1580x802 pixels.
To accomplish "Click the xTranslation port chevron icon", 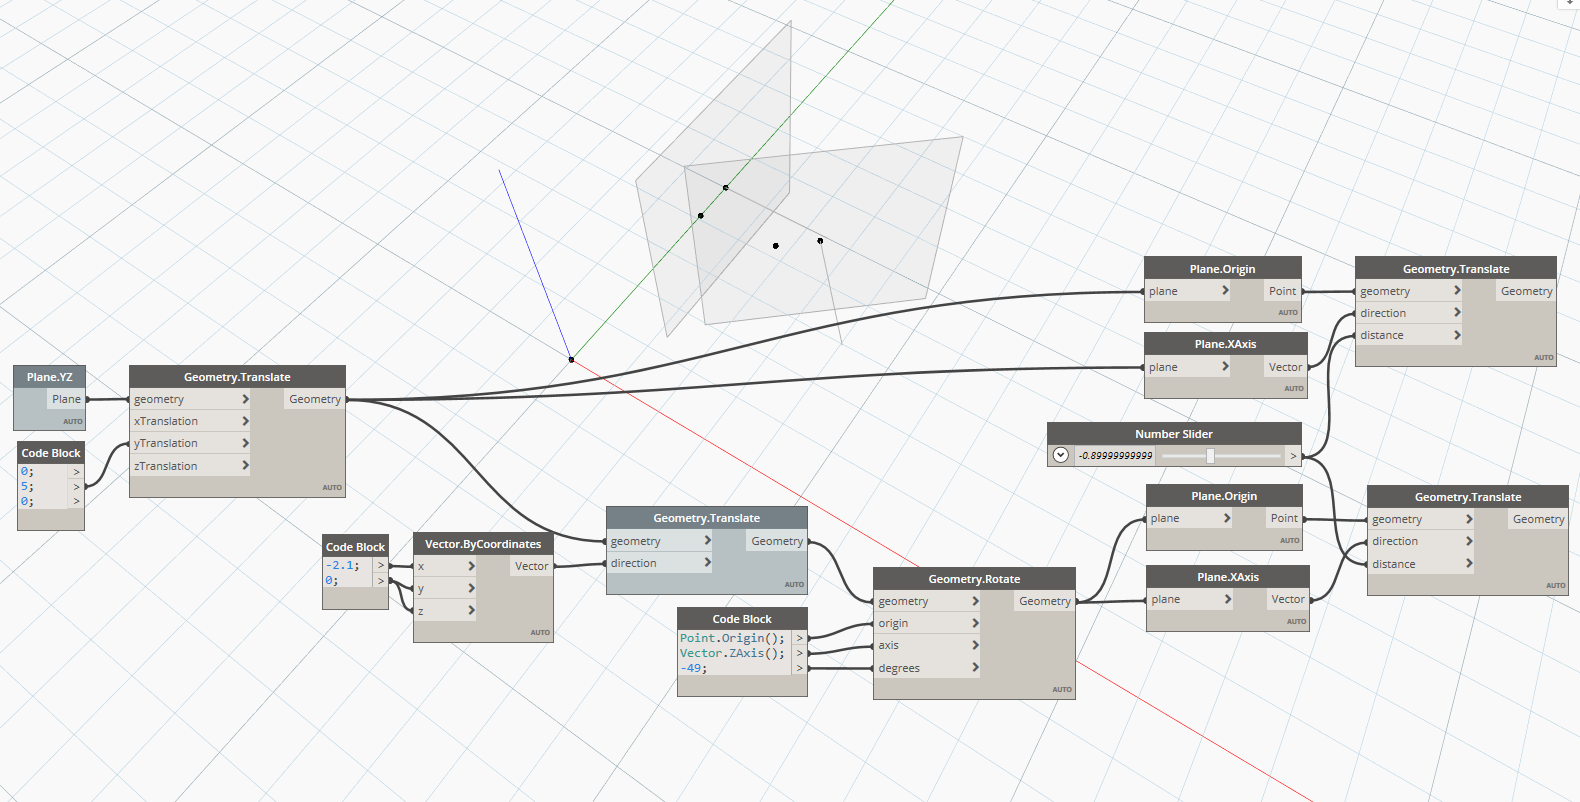I will tap(245, 421).
